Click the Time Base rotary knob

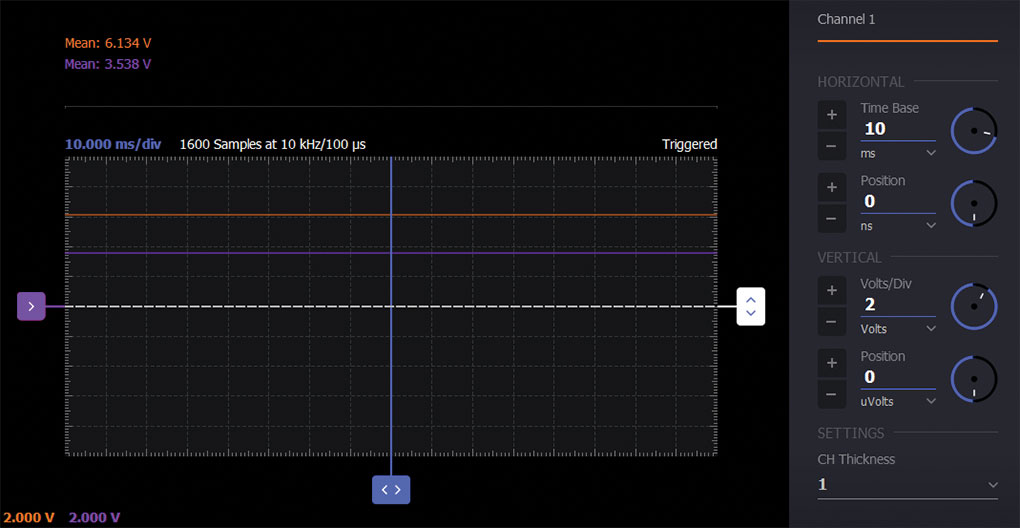[974, 131]
